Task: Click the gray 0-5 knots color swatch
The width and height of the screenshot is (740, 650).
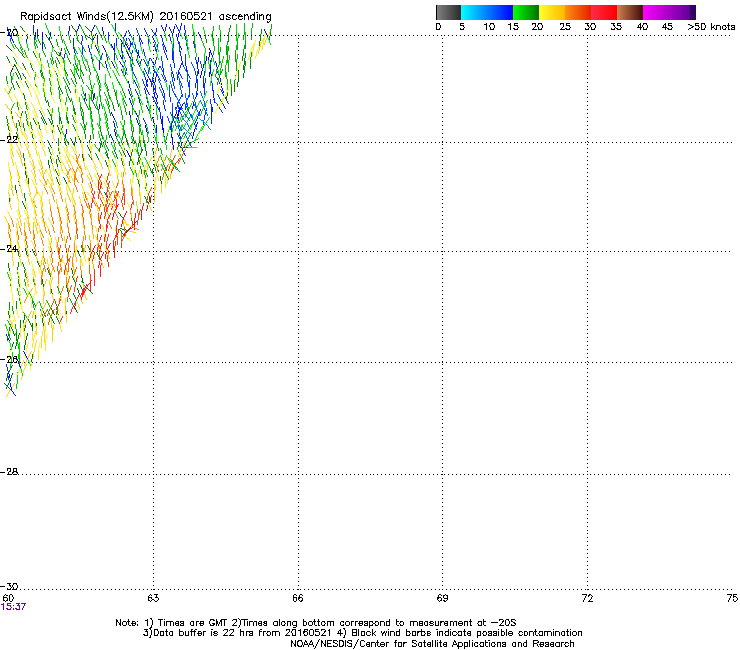Action: (x=448, y=12)
